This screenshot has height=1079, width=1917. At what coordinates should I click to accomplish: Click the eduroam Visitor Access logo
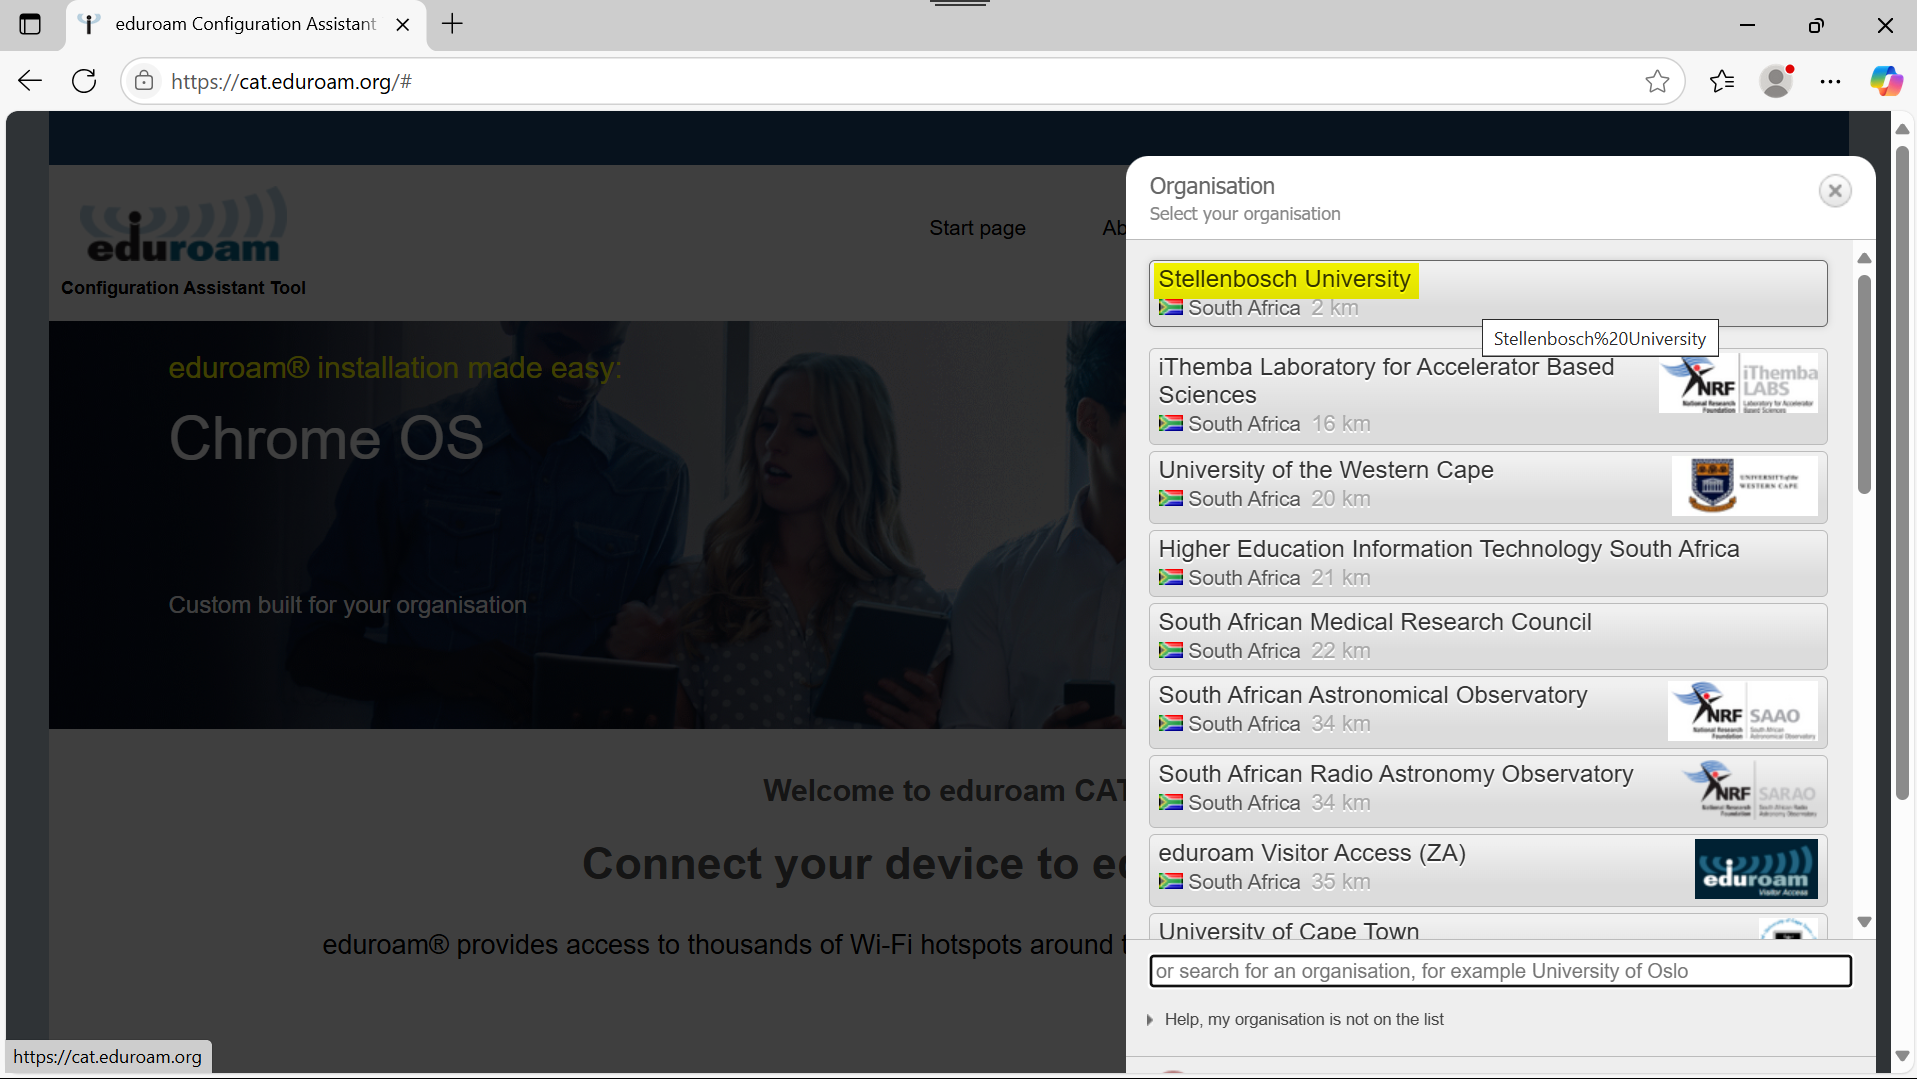click(x=1755, y=869)
